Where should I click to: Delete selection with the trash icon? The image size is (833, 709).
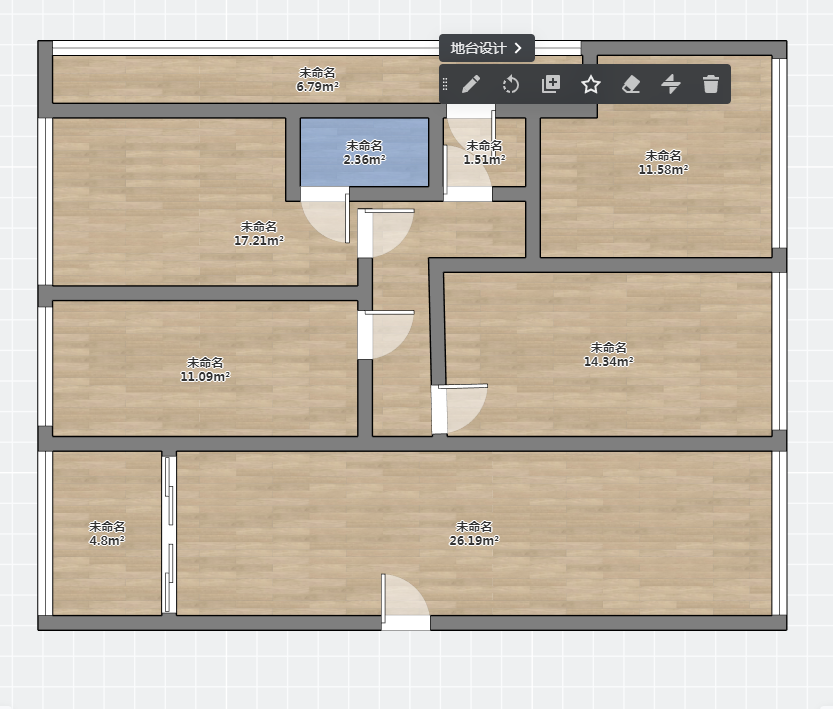pyautogui.click(x=711, y=84)
